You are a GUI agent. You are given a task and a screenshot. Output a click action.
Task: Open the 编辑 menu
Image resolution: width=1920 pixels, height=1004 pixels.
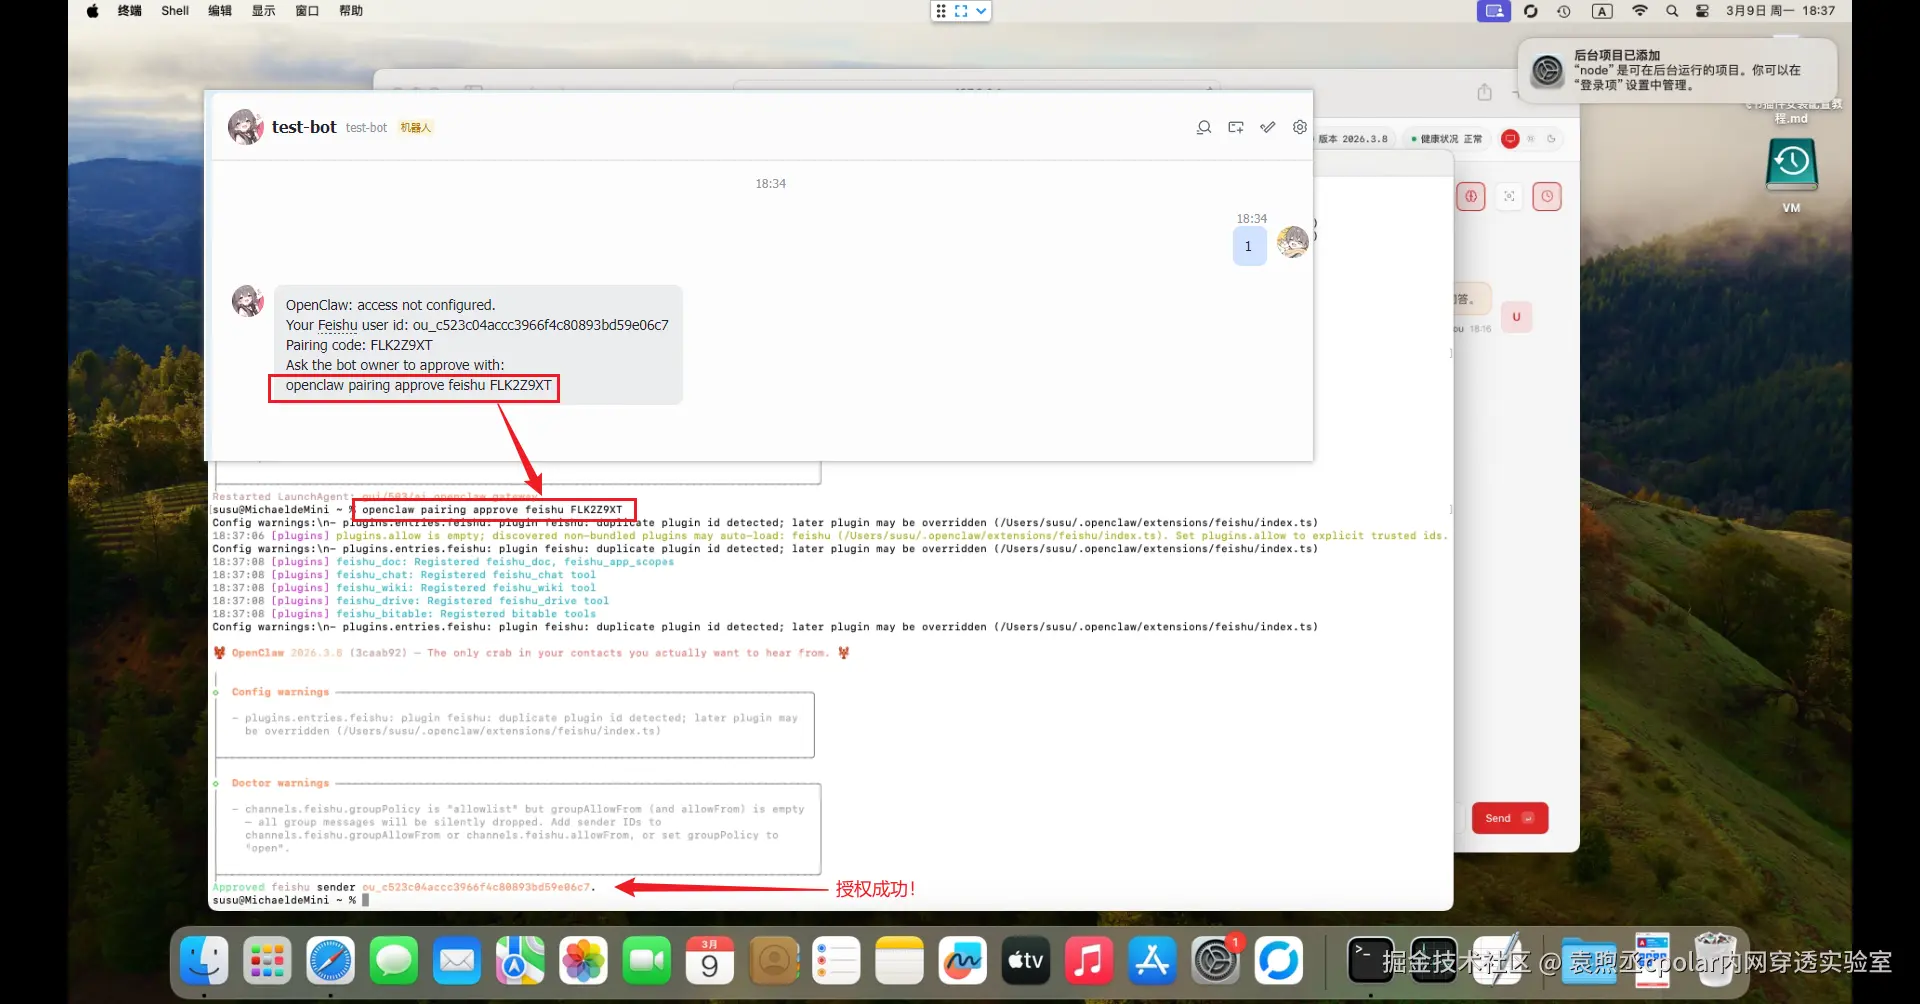click(220, 11)
